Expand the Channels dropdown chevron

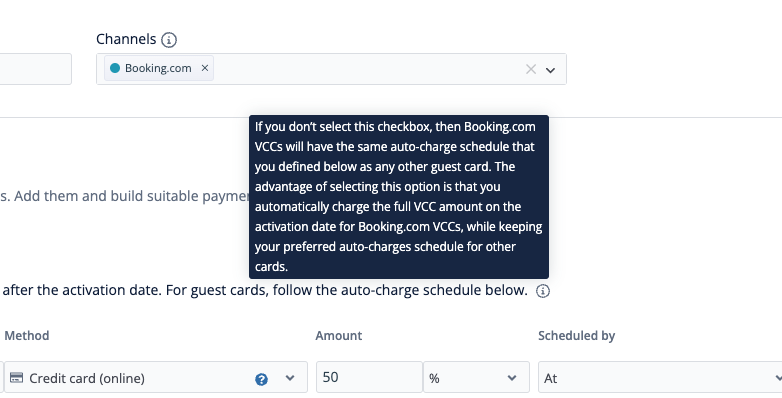coord(550,70)
